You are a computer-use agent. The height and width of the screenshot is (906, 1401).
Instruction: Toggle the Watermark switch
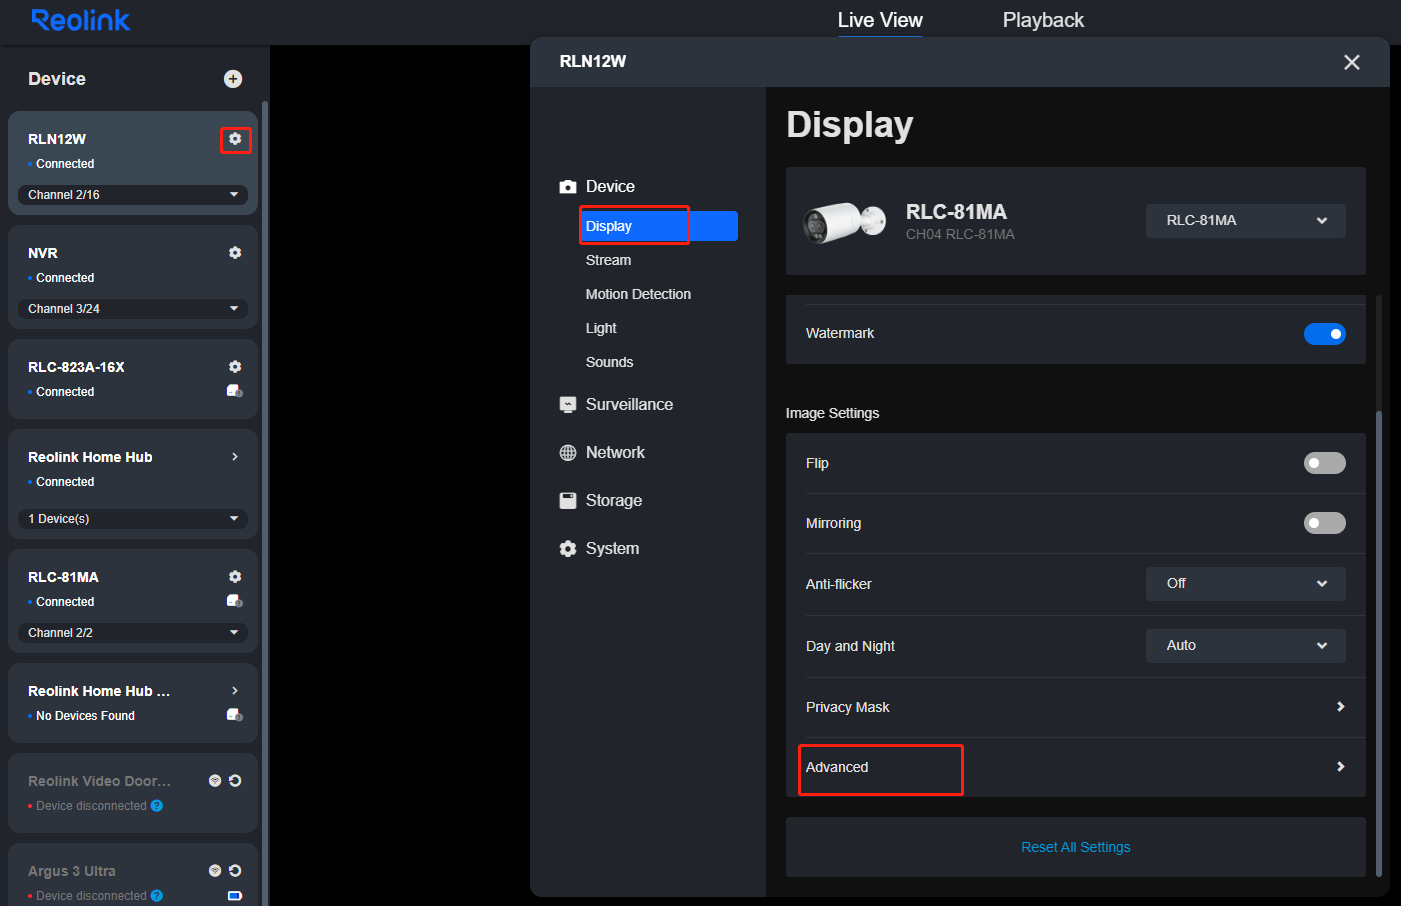[1325, 334]
